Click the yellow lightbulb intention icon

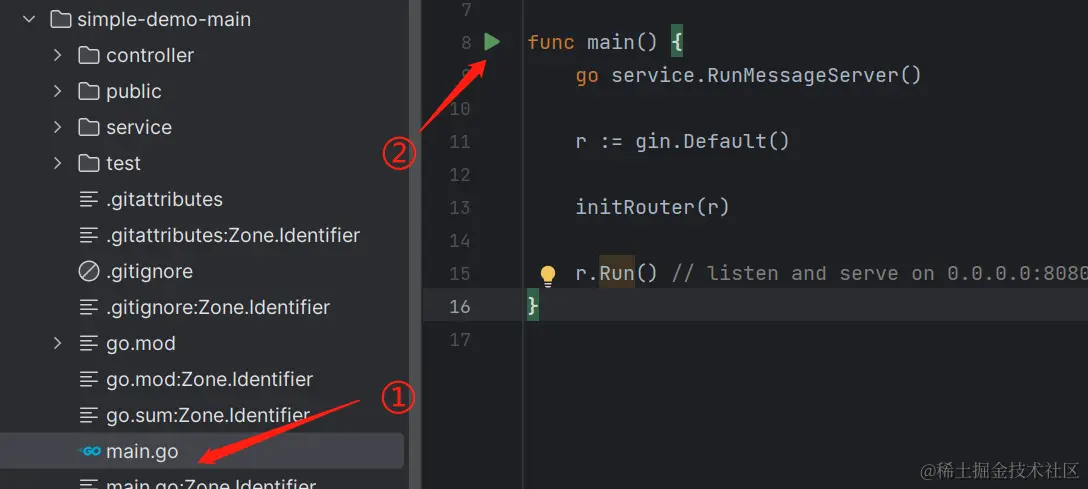click(x=547, y=275)
